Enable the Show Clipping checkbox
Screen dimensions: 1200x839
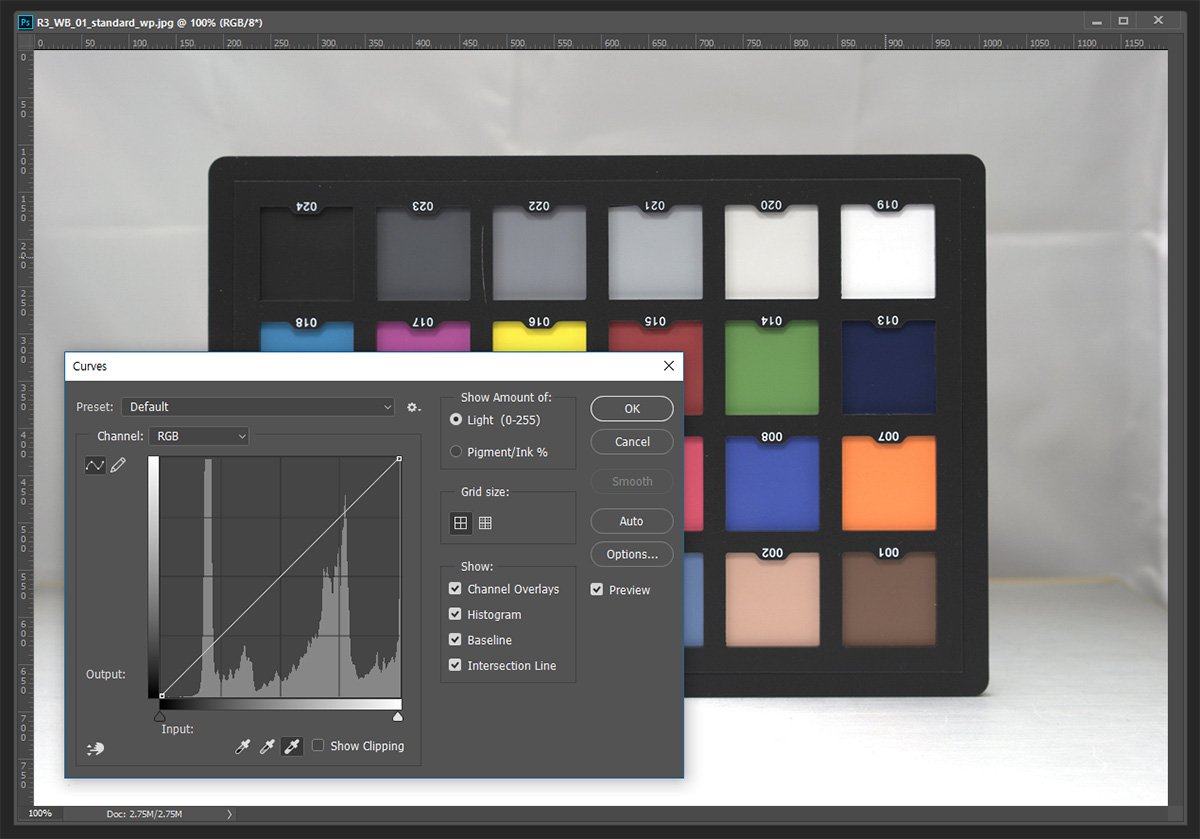(318, 745)
